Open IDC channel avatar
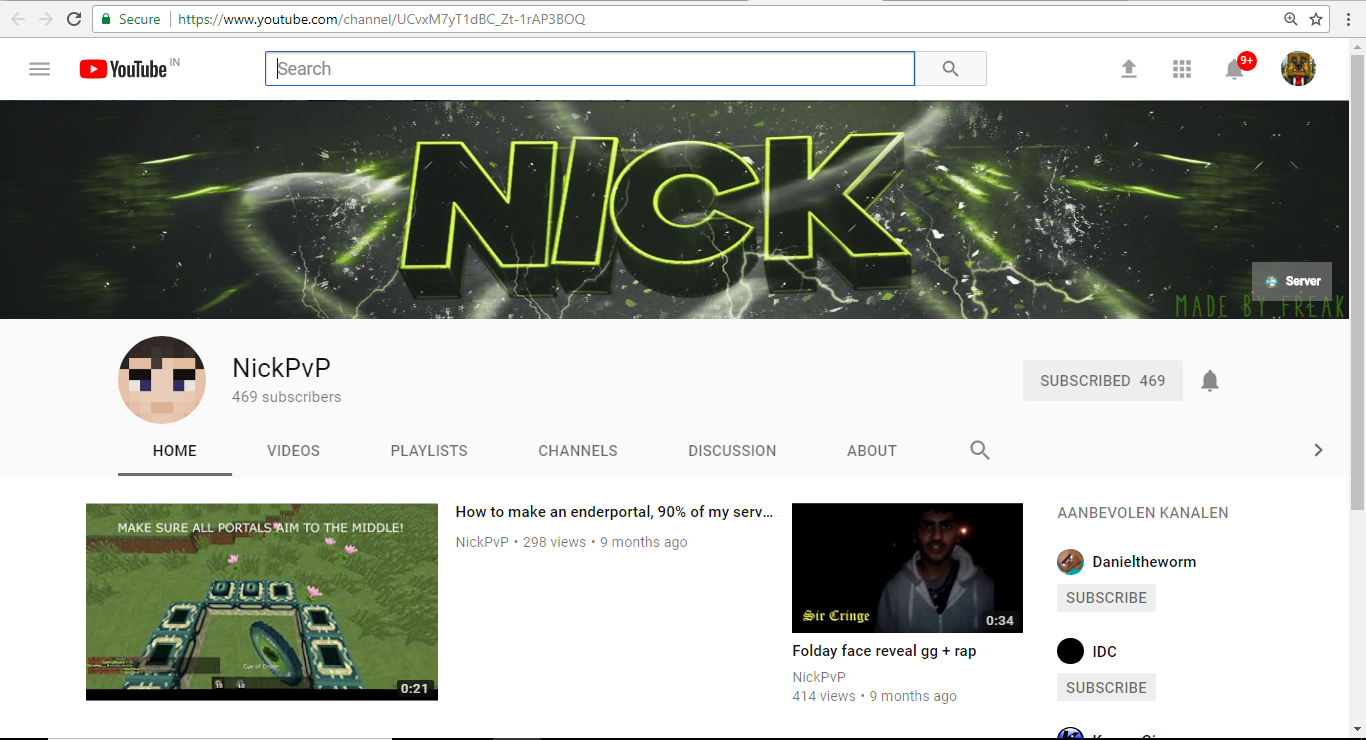 pyautogui.click(x=1070, y=652)
